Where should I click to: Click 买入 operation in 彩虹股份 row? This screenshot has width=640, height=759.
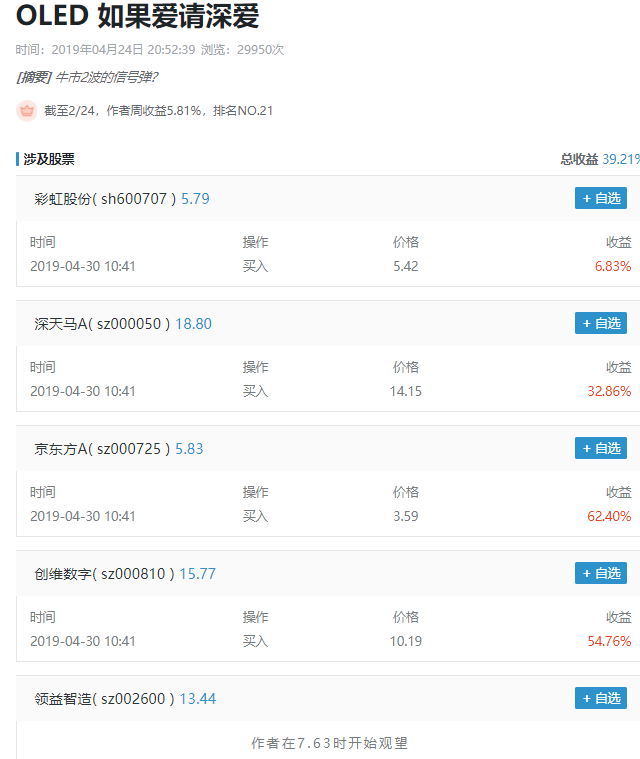click(256, 266)
